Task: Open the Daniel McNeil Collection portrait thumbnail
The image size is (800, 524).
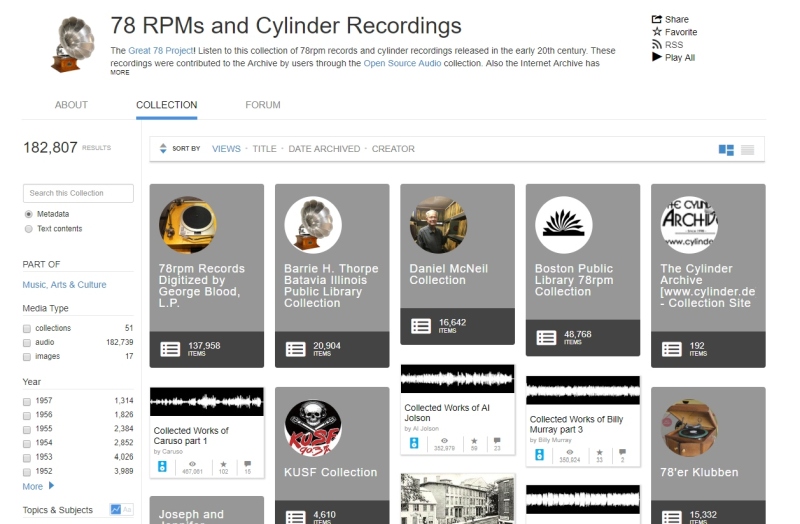Action: click(x=438, y=225)
